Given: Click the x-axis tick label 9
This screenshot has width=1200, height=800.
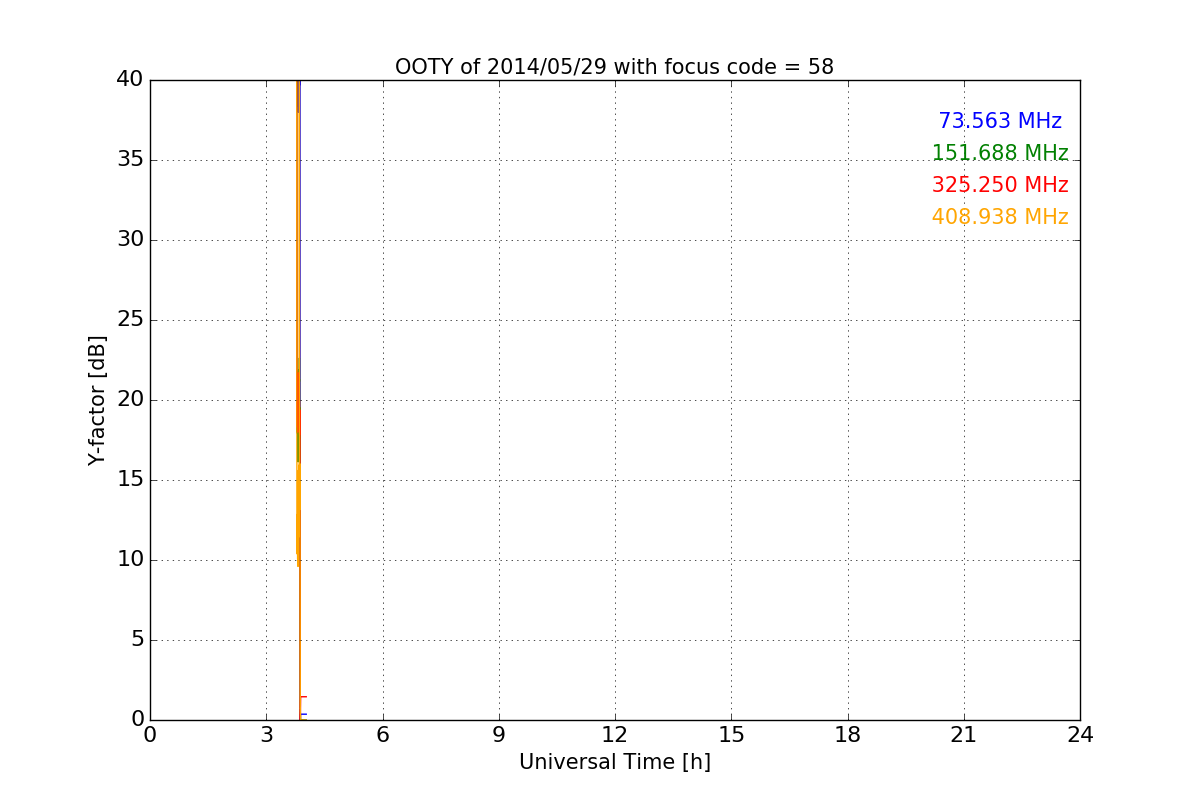Looking at the screenshot, I should pyautogui.click(x=499, y=735).
